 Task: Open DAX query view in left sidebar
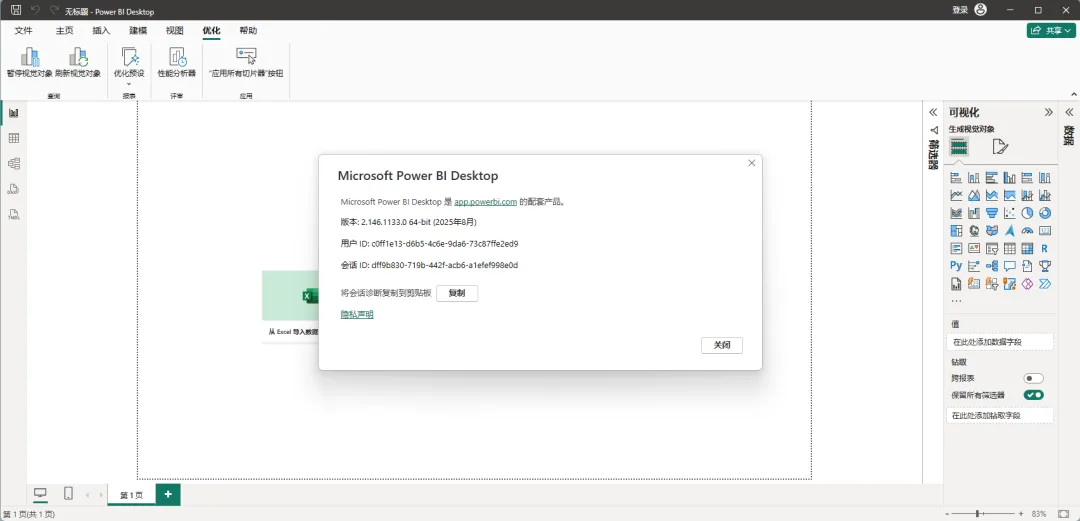pyautogui.click(x=14, y=189)
